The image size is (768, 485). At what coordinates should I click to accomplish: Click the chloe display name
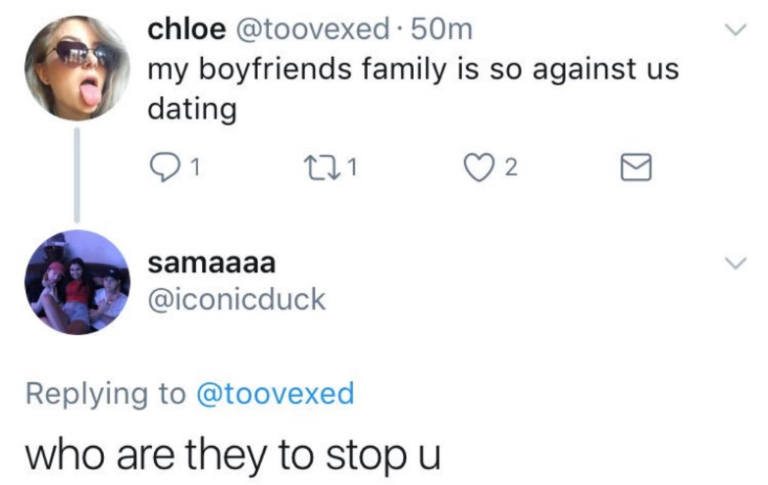[187, 30]
